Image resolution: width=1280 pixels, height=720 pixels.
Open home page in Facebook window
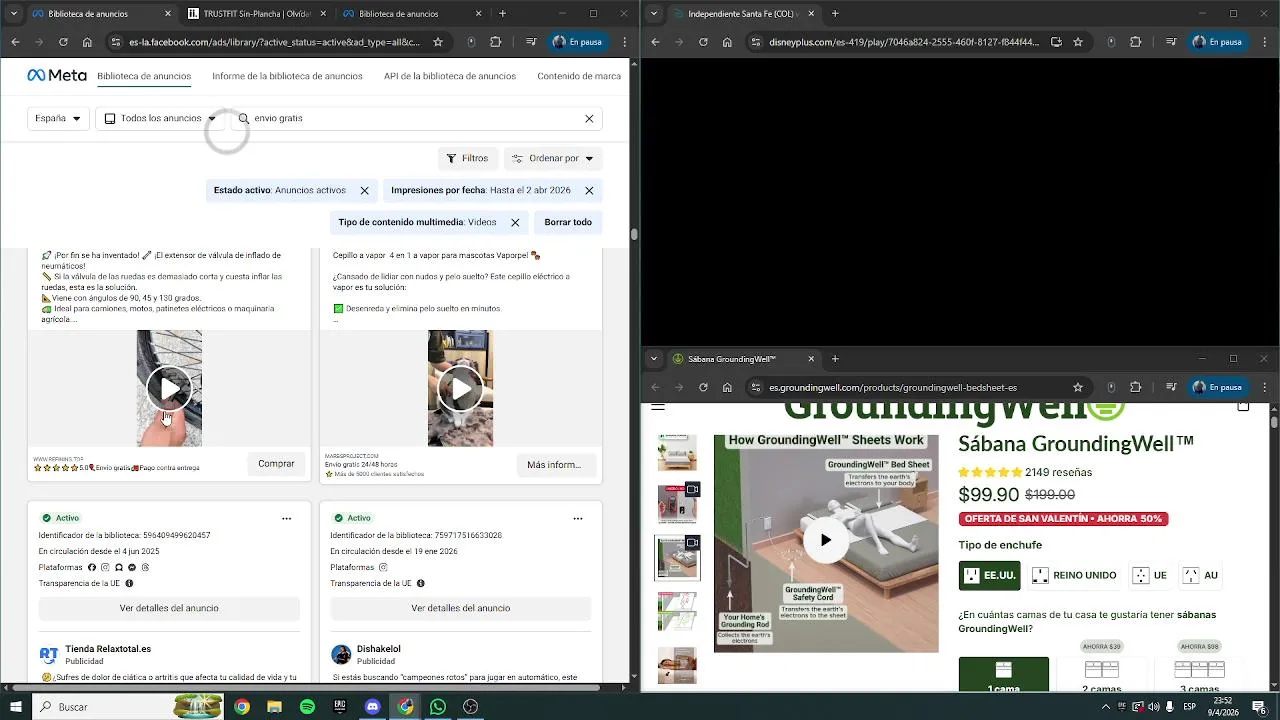coord(87,42)
